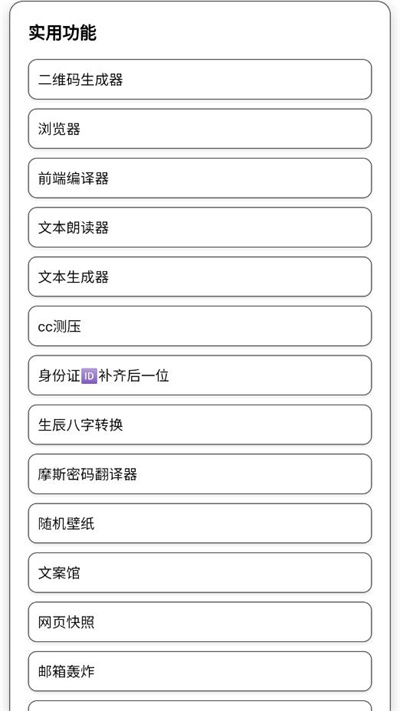
Task: Open 身份证补齐后一位 tool
Action: point(200,375)
